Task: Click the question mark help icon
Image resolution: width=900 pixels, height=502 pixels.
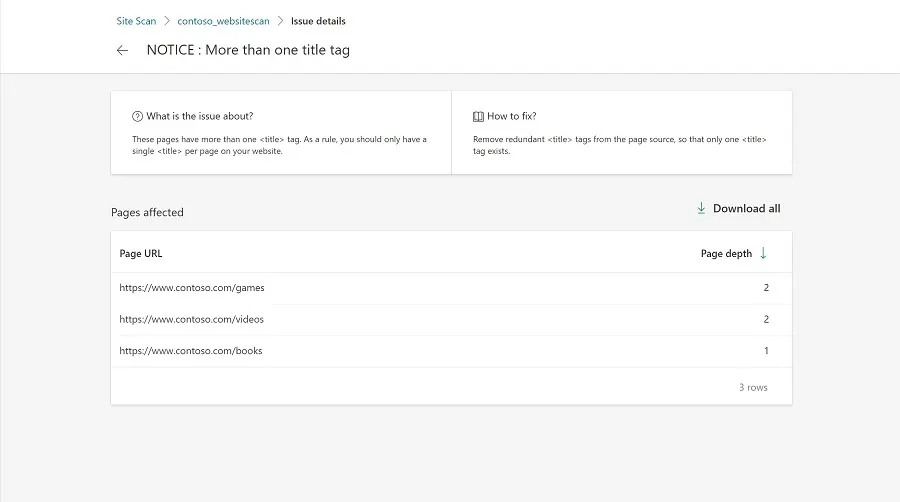Action: (x=138, y=116)
